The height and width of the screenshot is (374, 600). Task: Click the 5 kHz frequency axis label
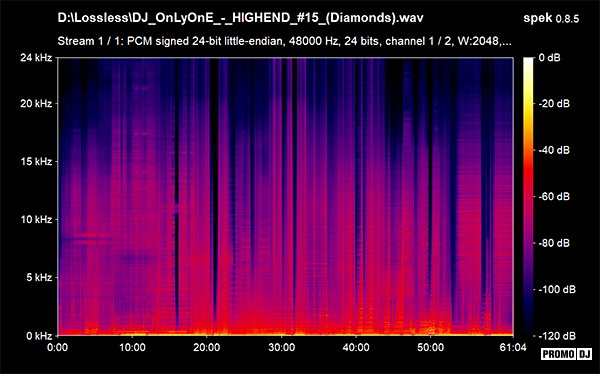[x=39, y=277]
